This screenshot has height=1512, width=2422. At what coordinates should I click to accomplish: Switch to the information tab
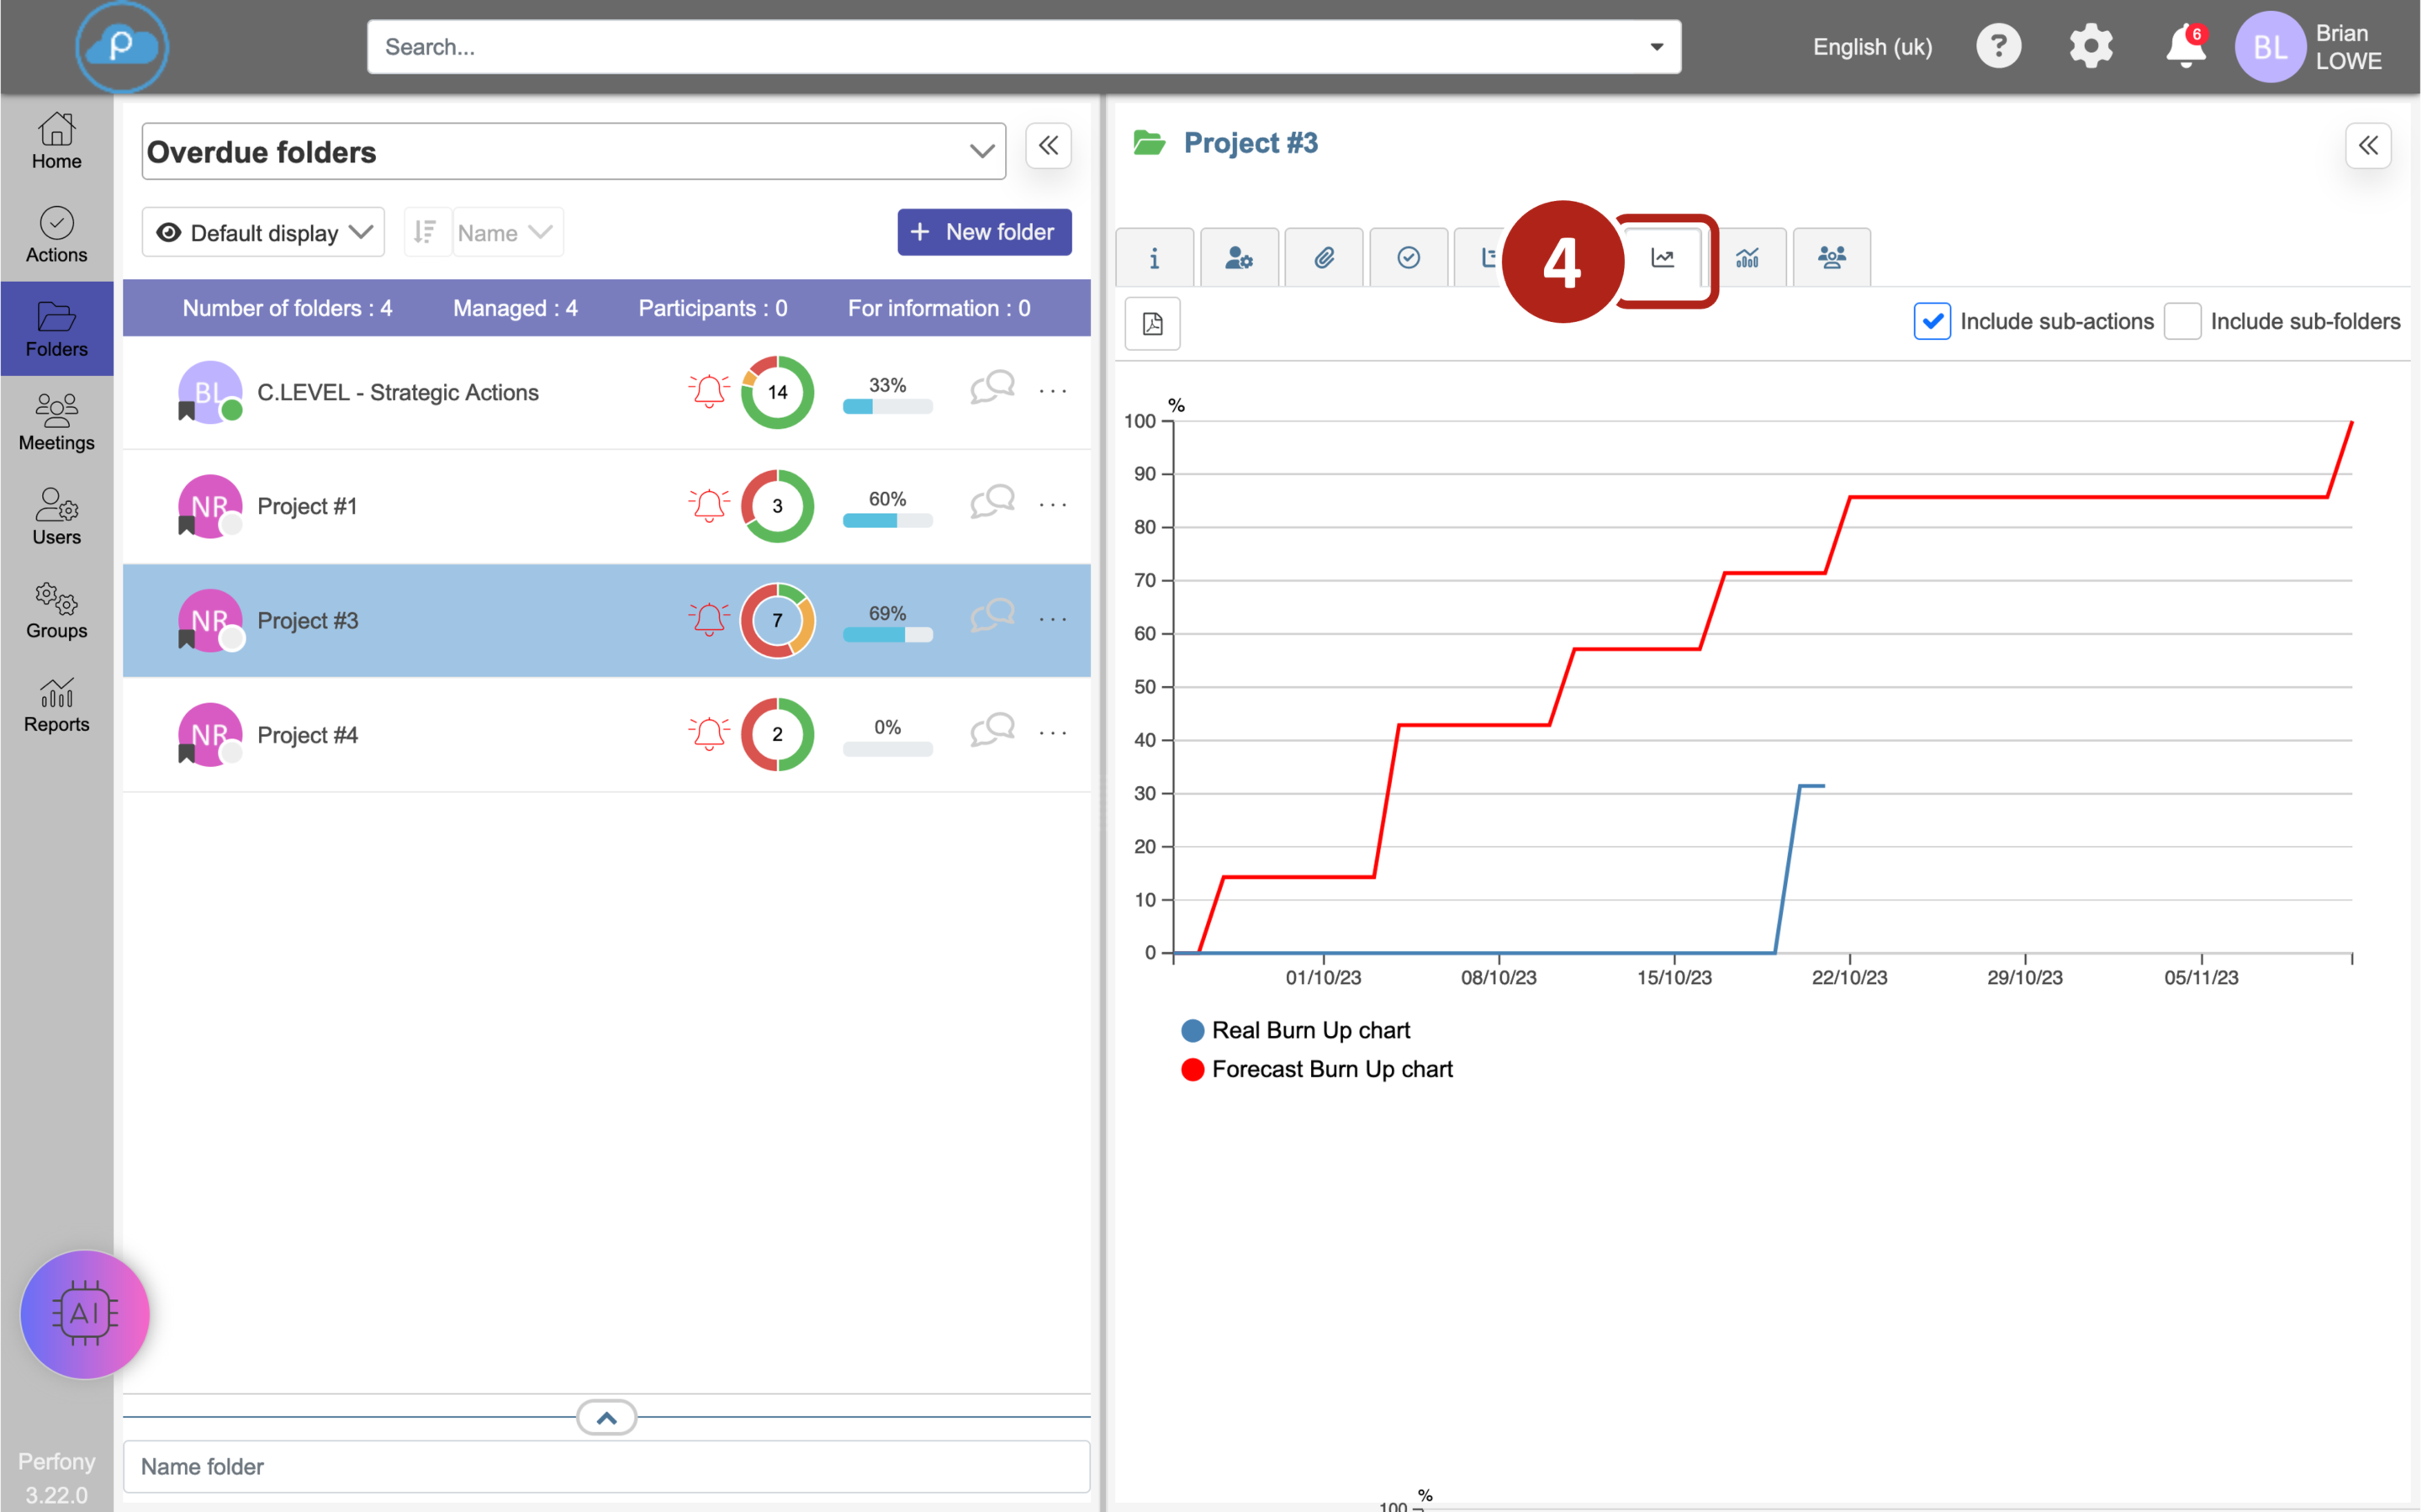point(1154,258)
